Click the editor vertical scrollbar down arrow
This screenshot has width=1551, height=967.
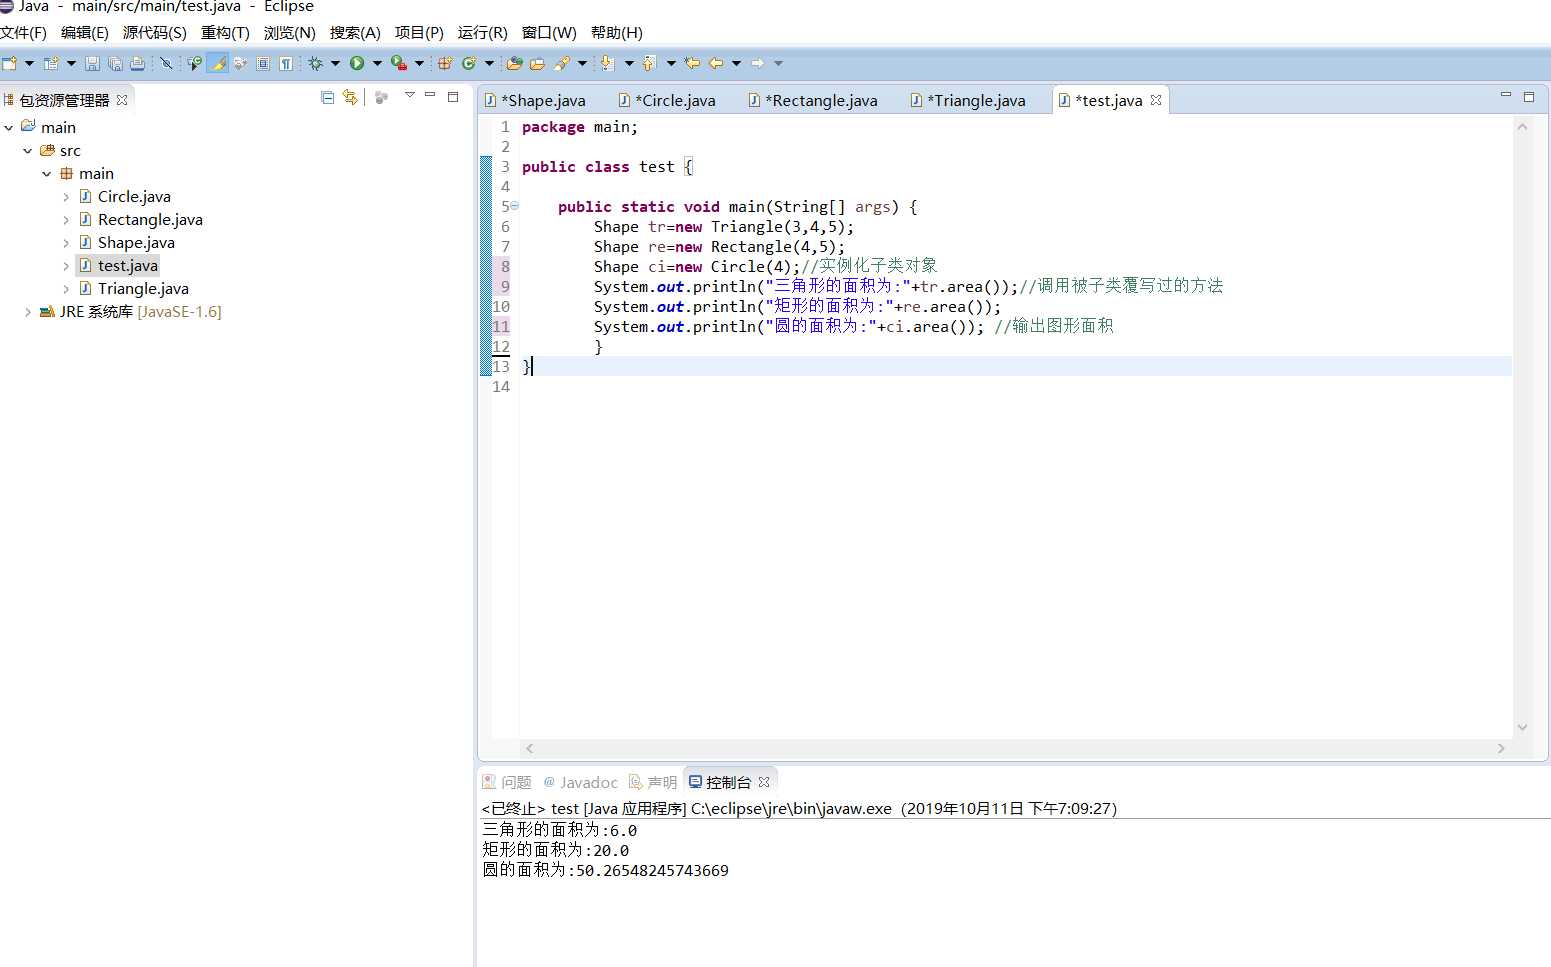(1522, 727)
